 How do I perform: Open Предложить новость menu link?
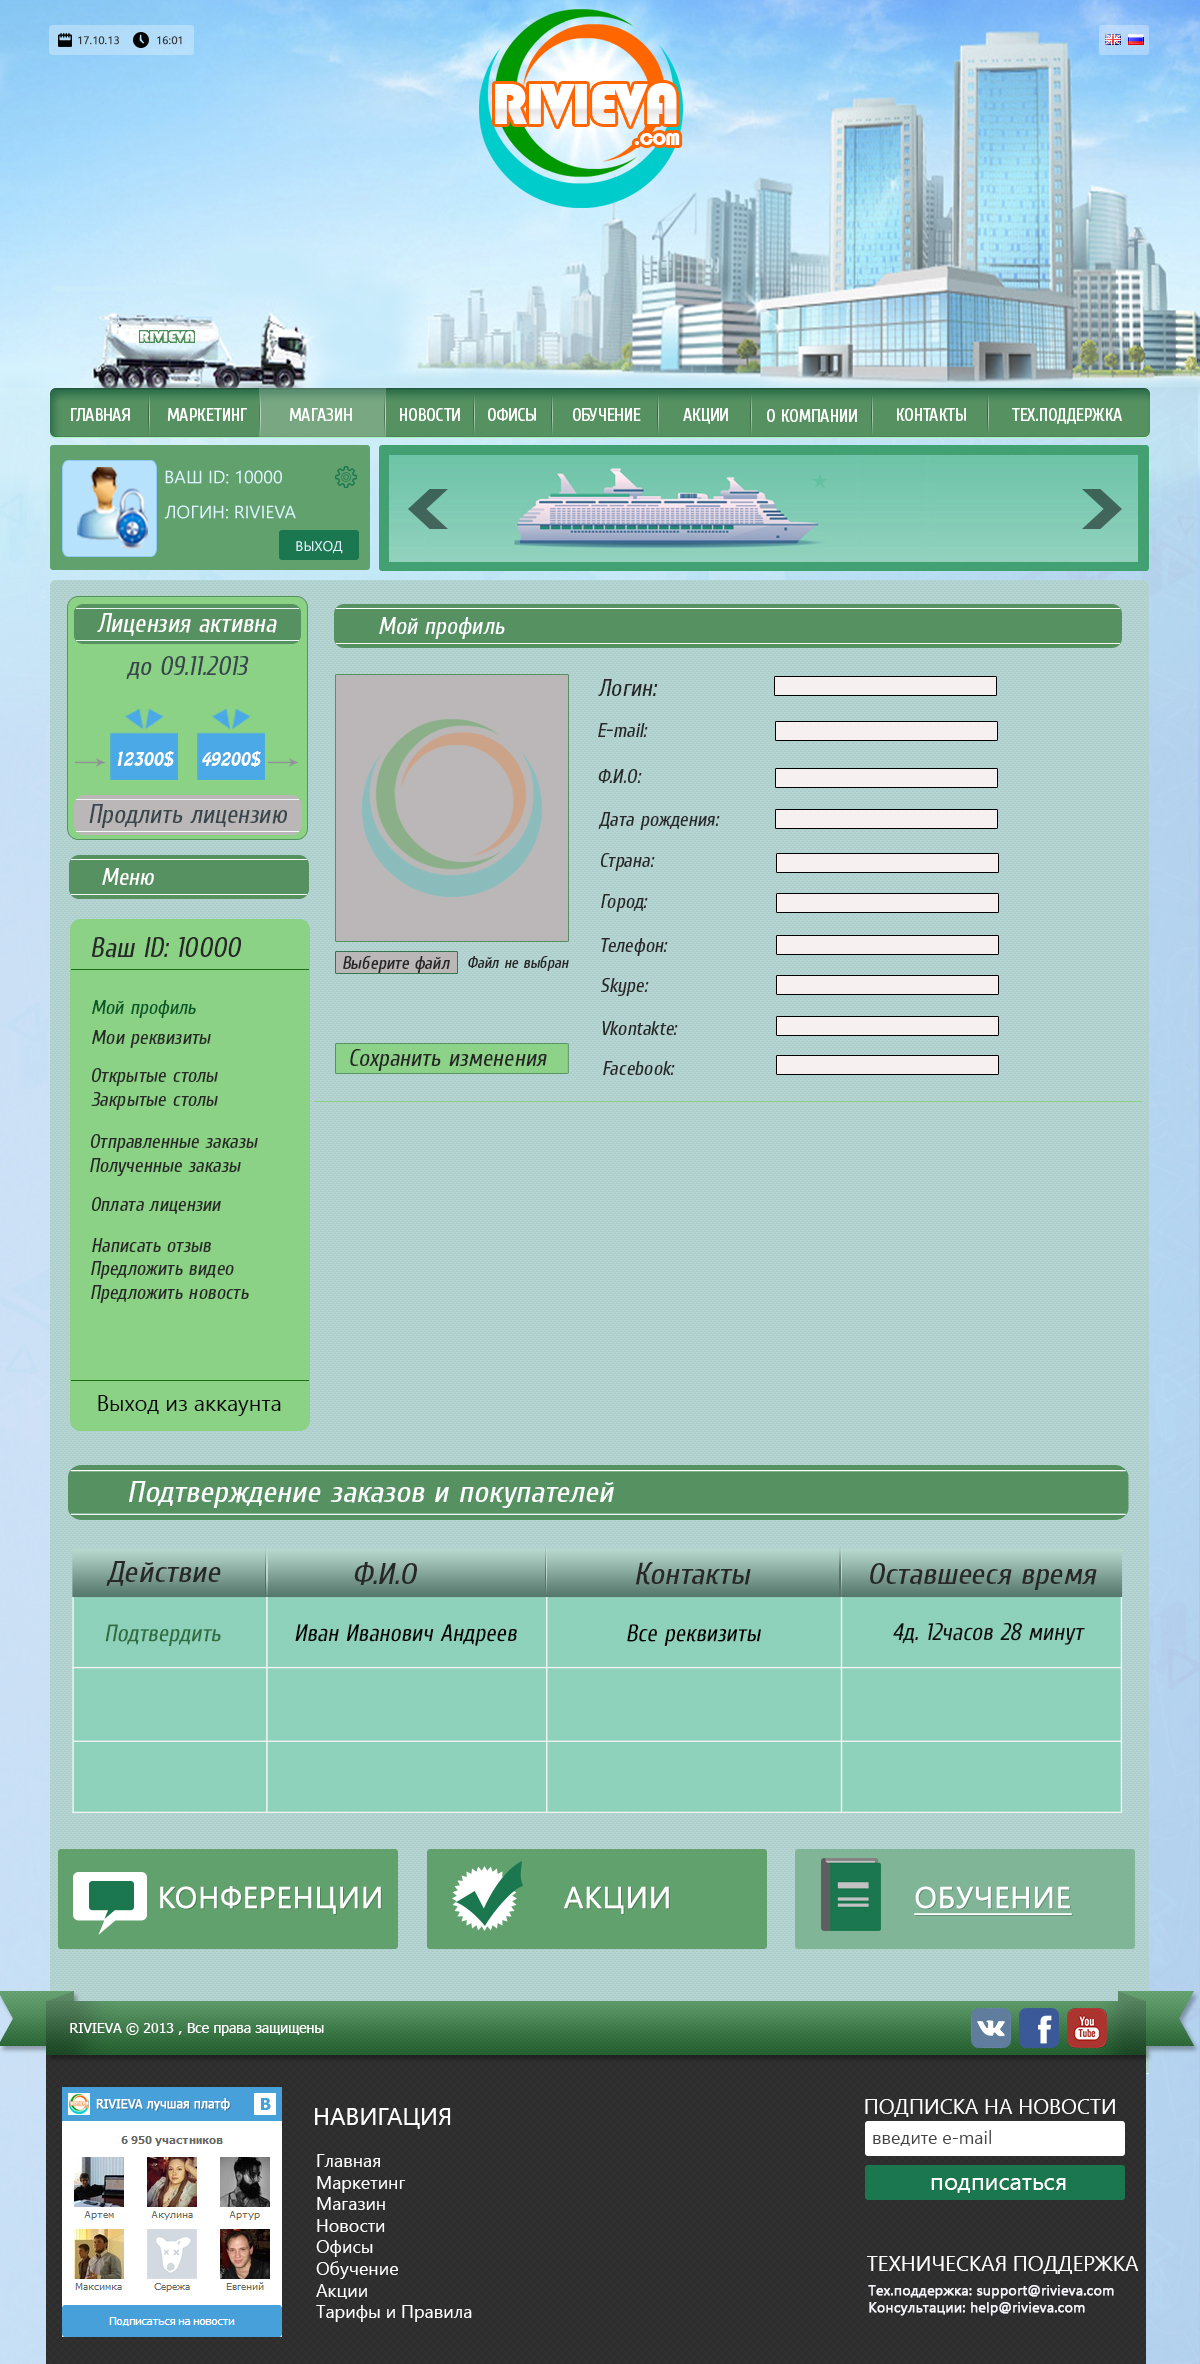170,1293
